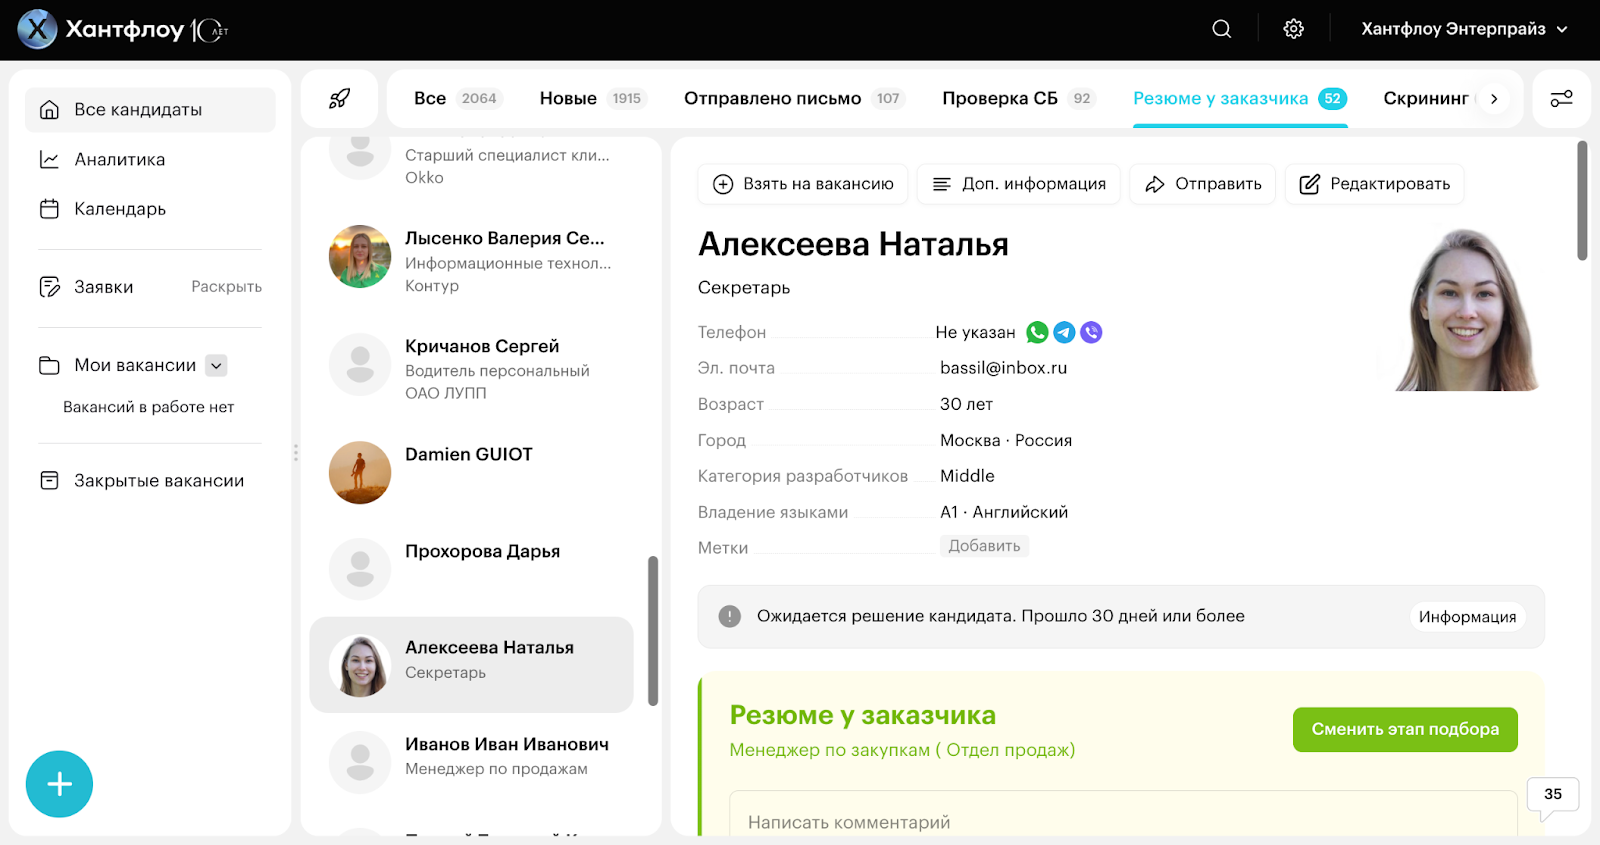
Task: Switch to Проверка СБ tab
Action: pos(1019,98)
